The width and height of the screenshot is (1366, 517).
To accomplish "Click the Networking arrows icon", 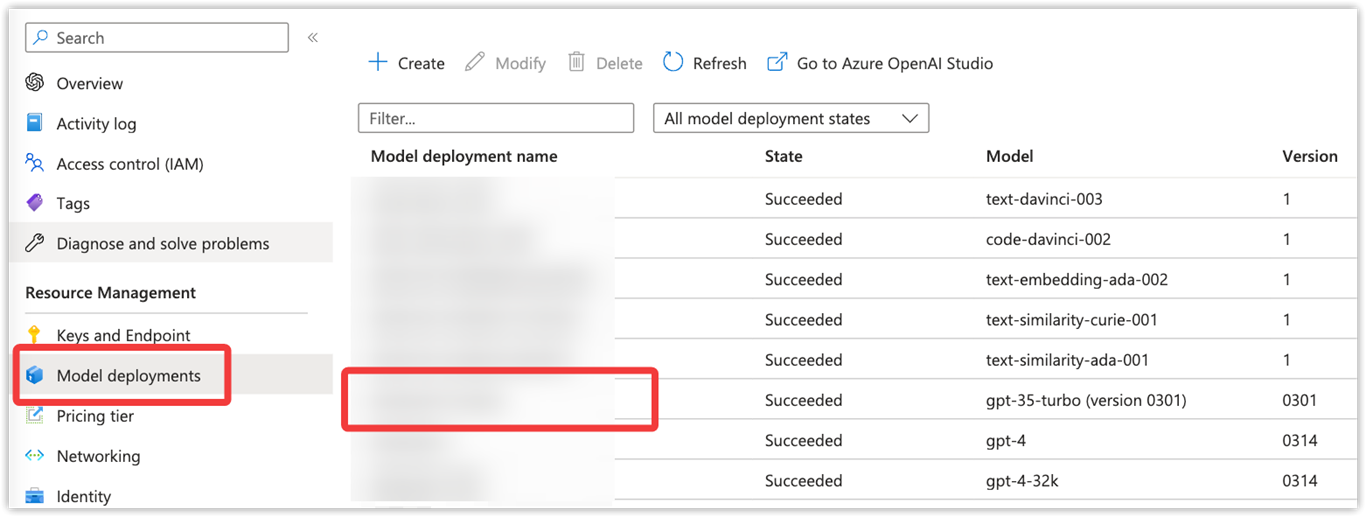I will pyautogui.click(x=35, y=456).
